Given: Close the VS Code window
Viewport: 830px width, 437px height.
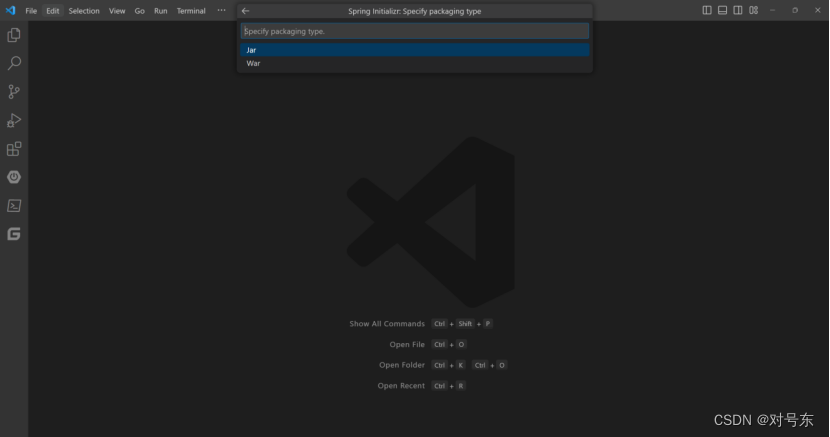Looking at the screenshot, I should [x=817, y=11].
